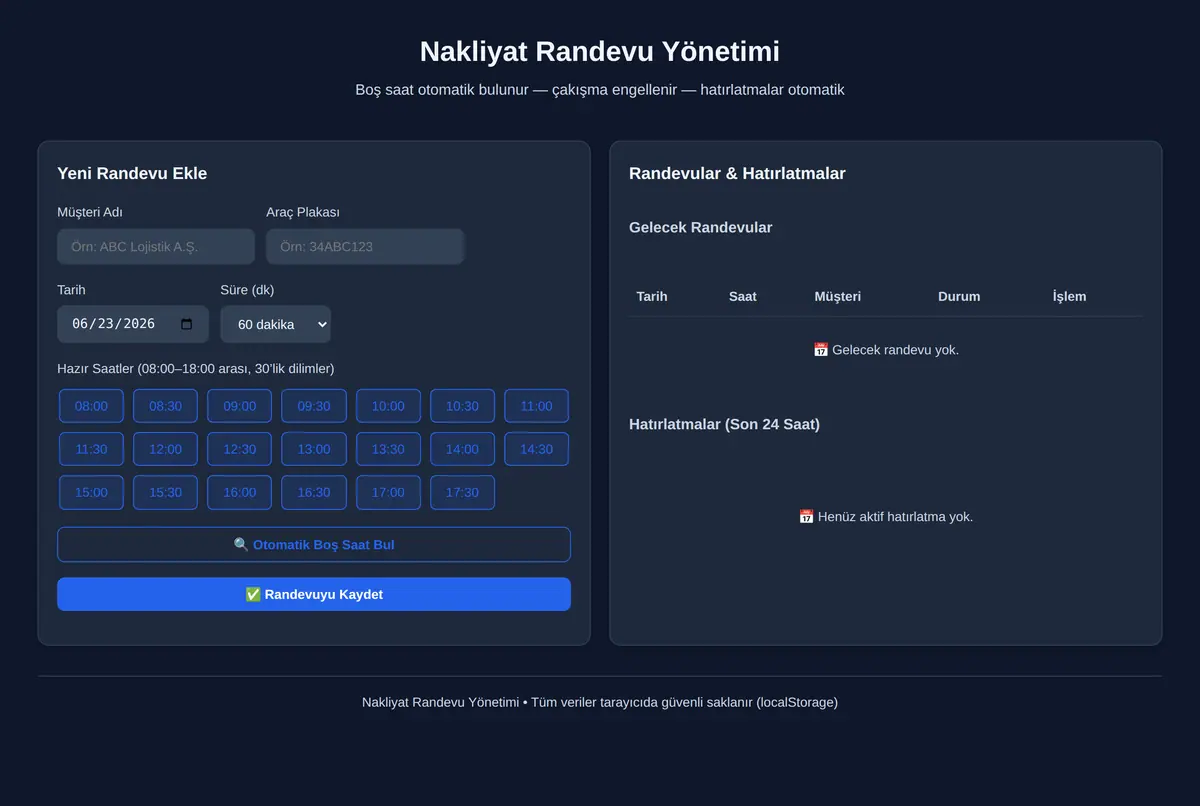Click the Hatırlatmalar (Son 24 Saat) heading

coord(724,424)
